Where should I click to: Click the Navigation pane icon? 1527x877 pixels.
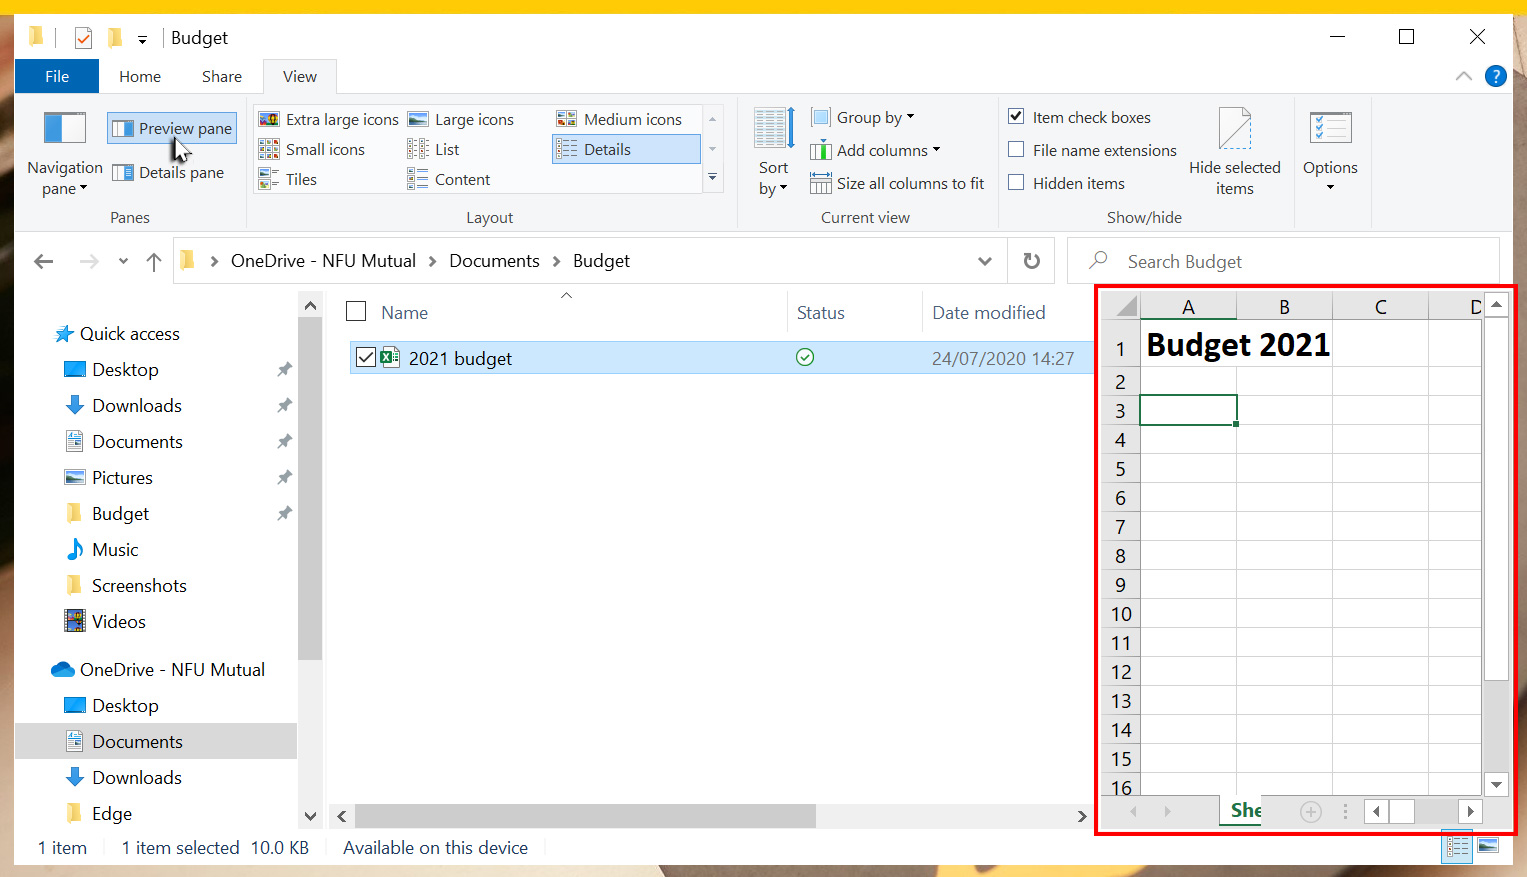pos(65,129)
